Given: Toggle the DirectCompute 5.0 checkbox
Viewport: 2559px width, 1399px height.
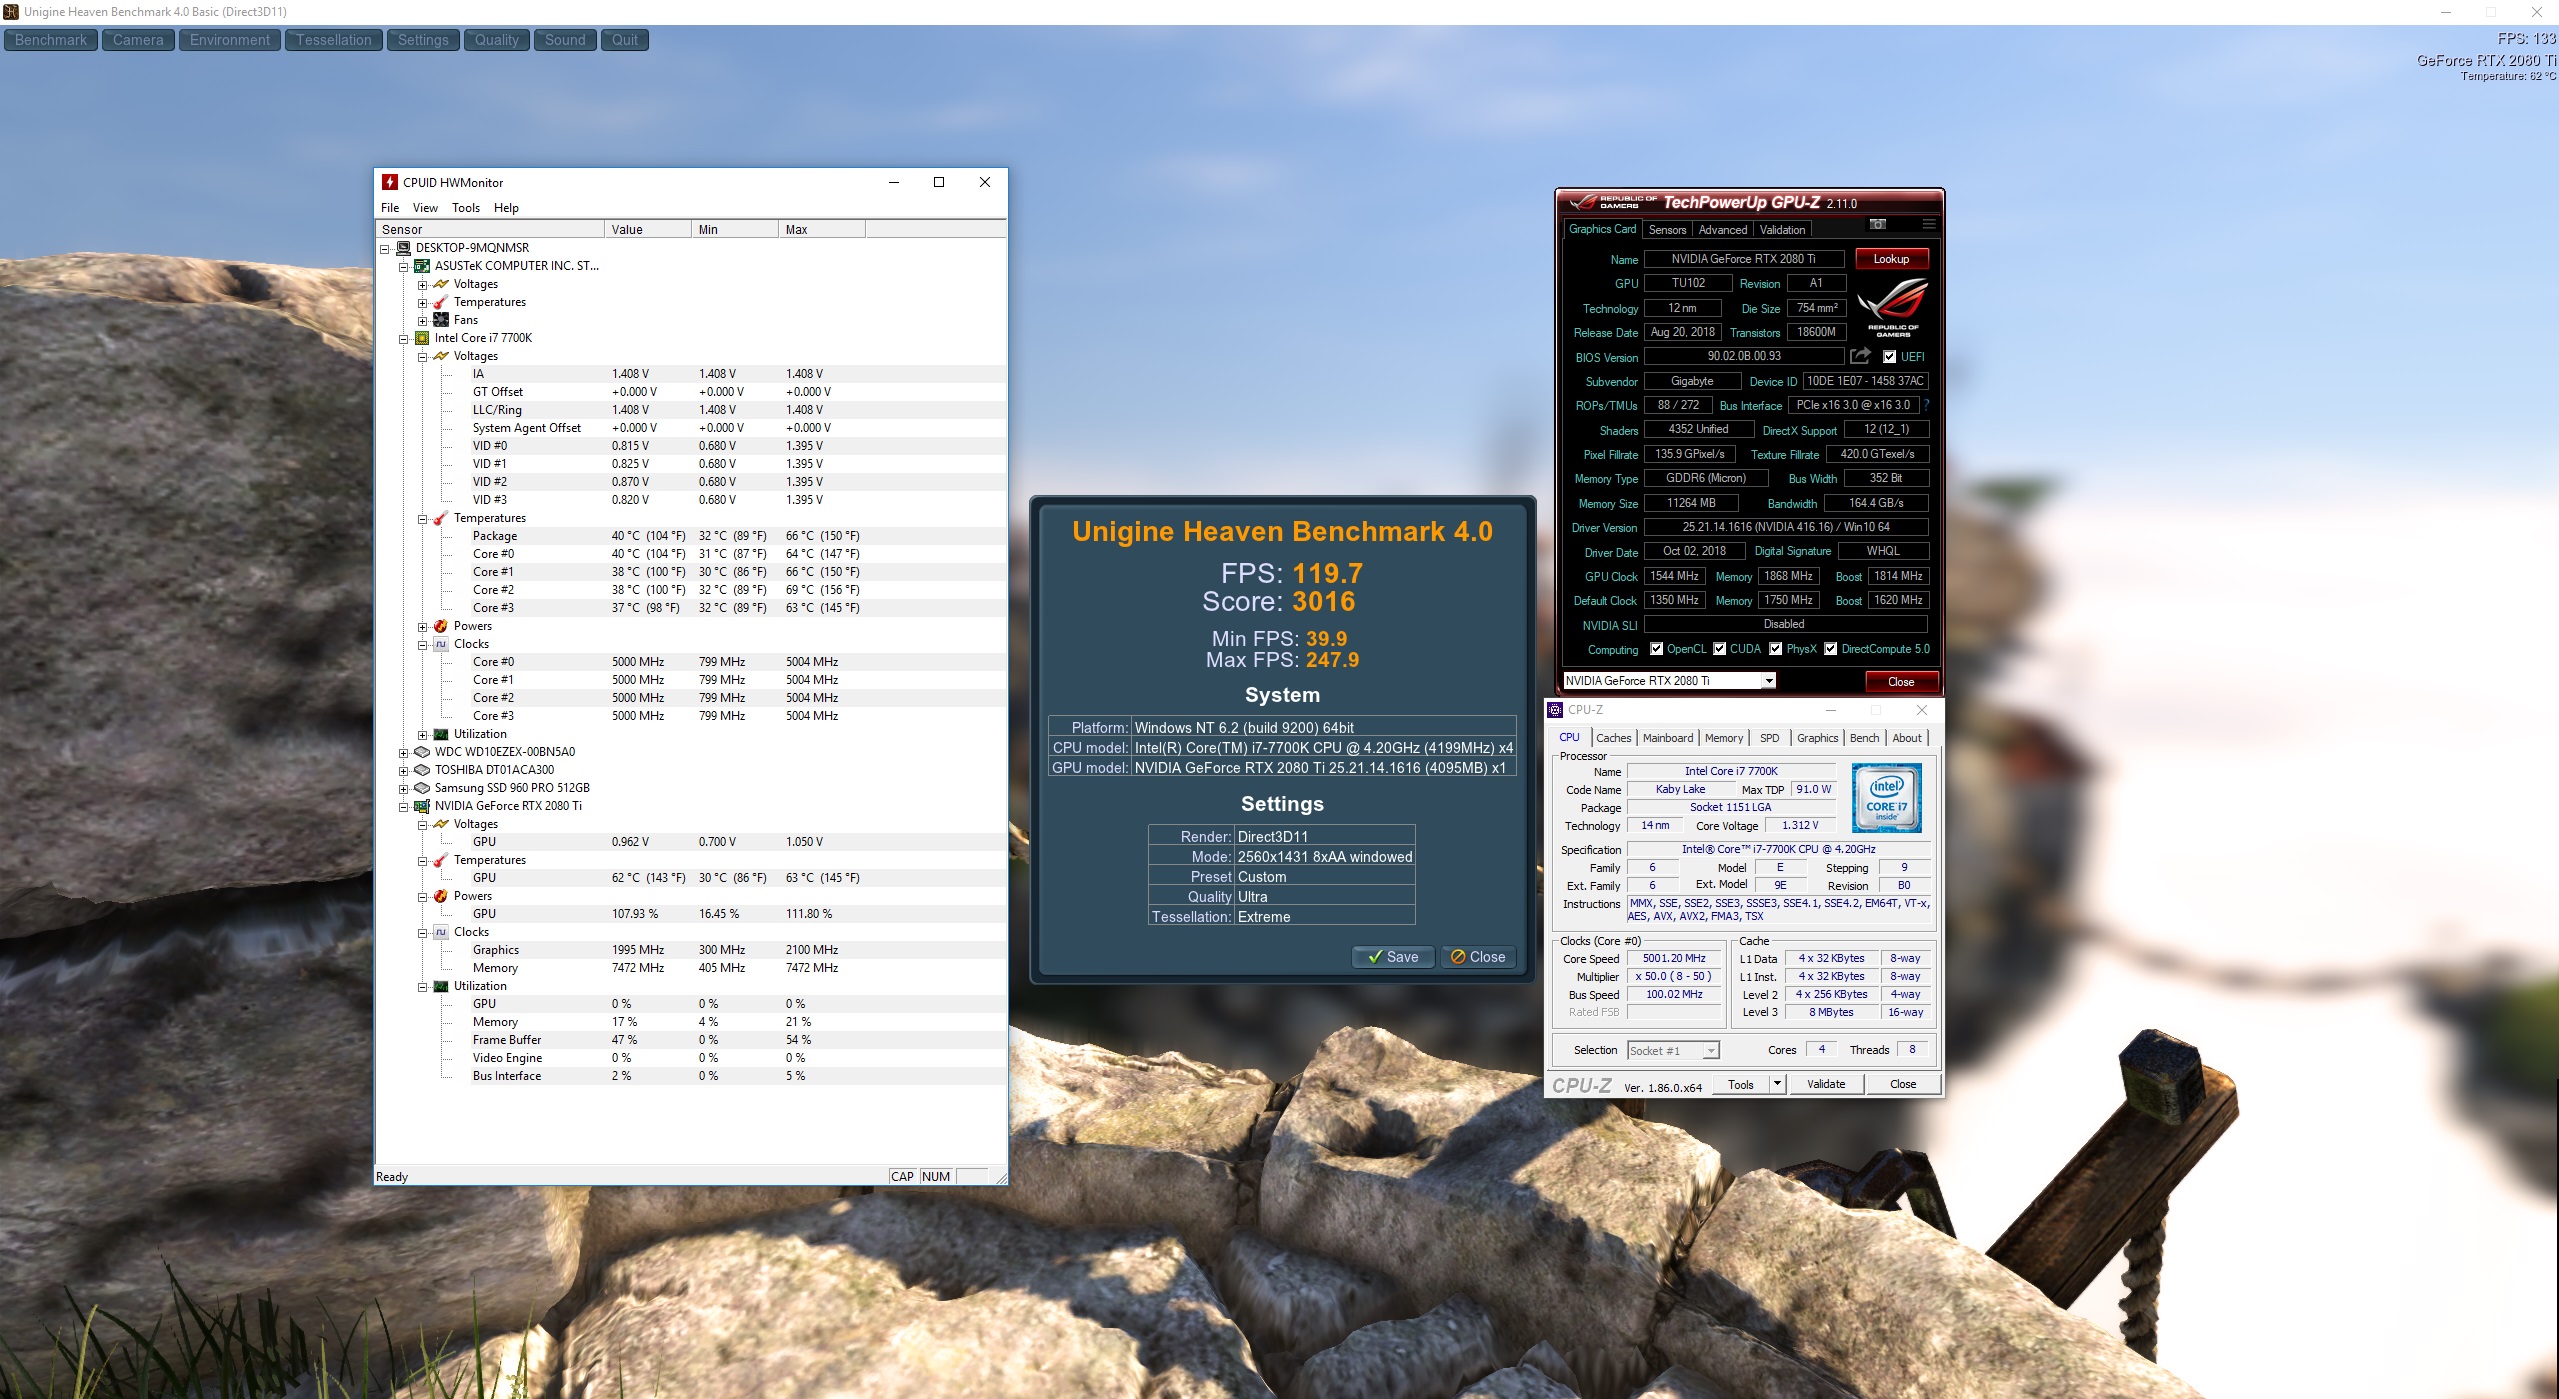Looking at the screenshot, I should coord(1830,649).
